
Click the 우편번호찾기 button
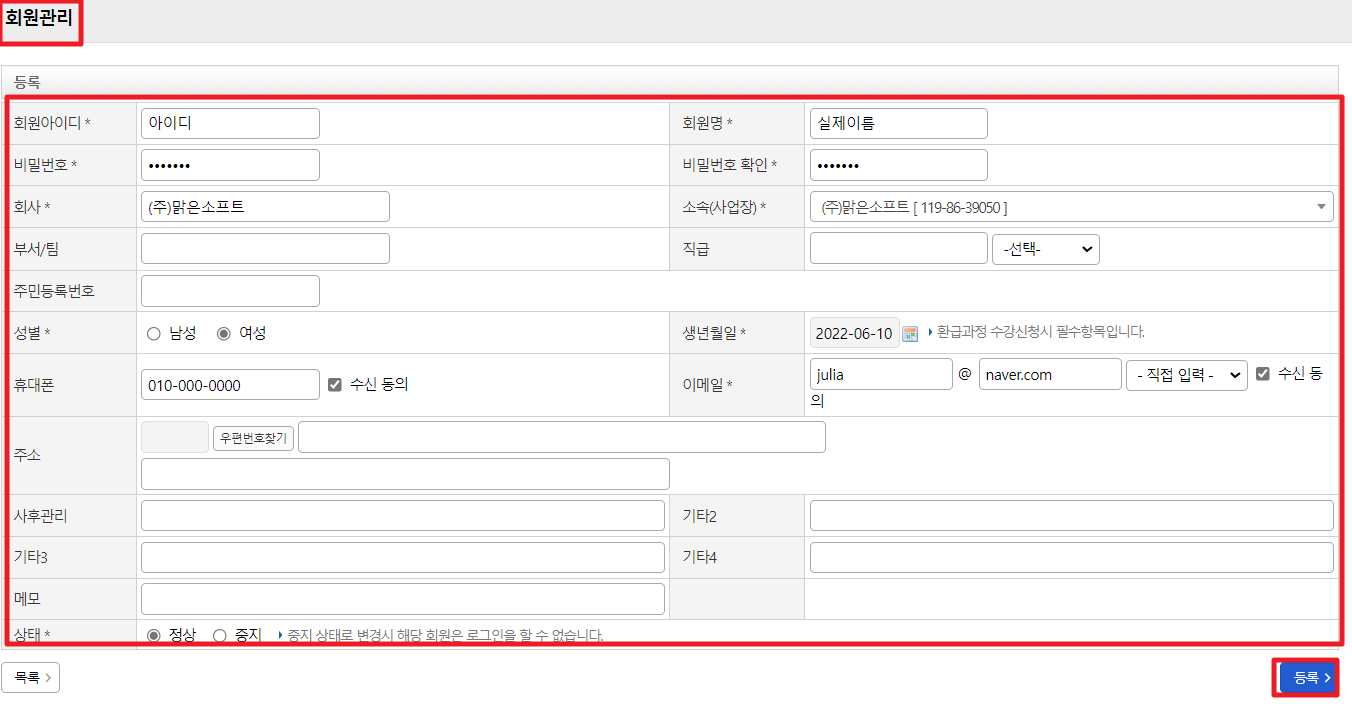[253, 438]
